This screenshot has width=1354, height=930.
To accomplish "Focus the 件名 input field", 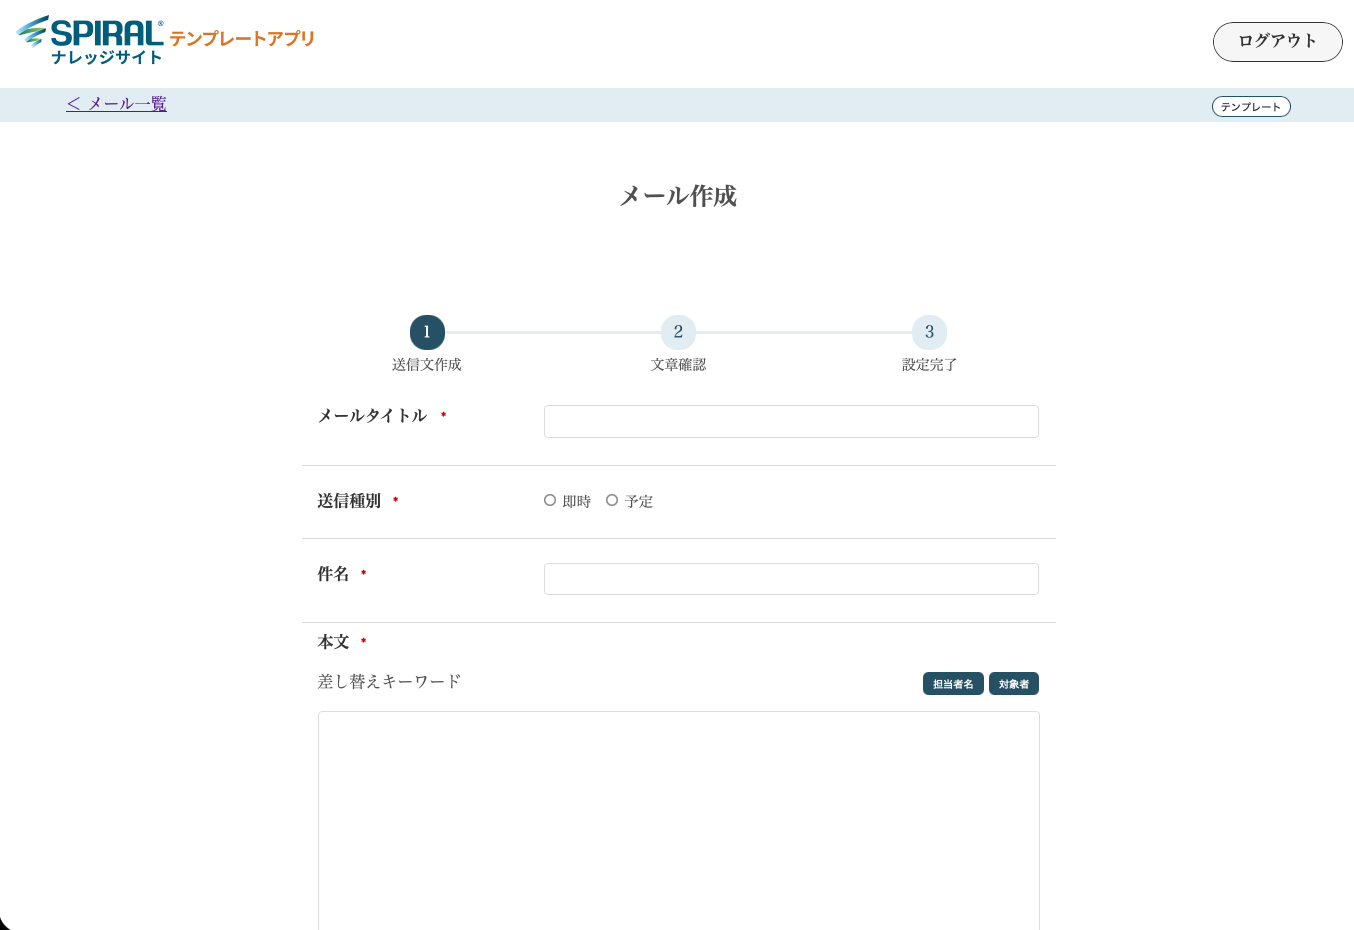I will point(790,579).
